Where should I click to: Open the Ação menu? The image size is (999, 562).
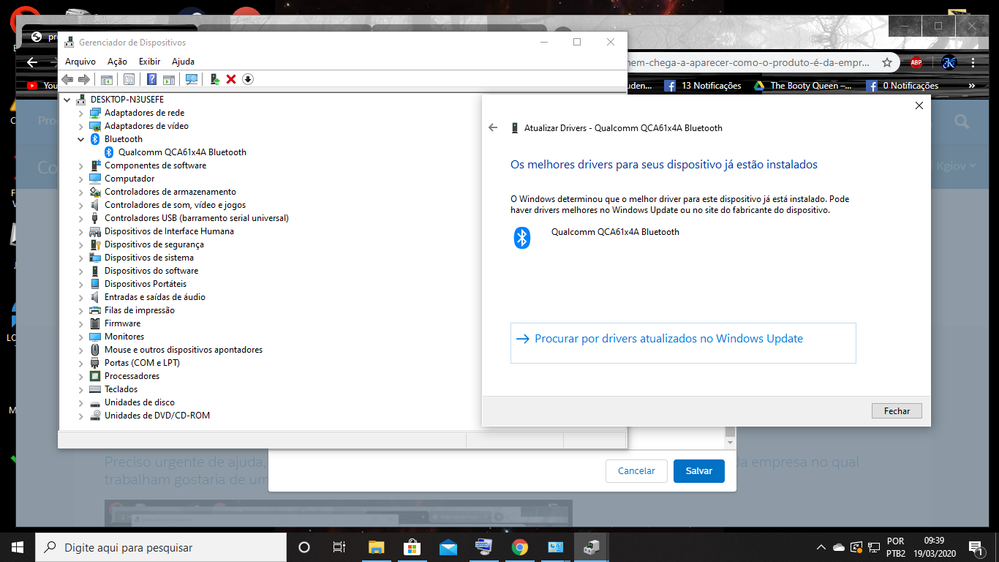pos(117,61)
